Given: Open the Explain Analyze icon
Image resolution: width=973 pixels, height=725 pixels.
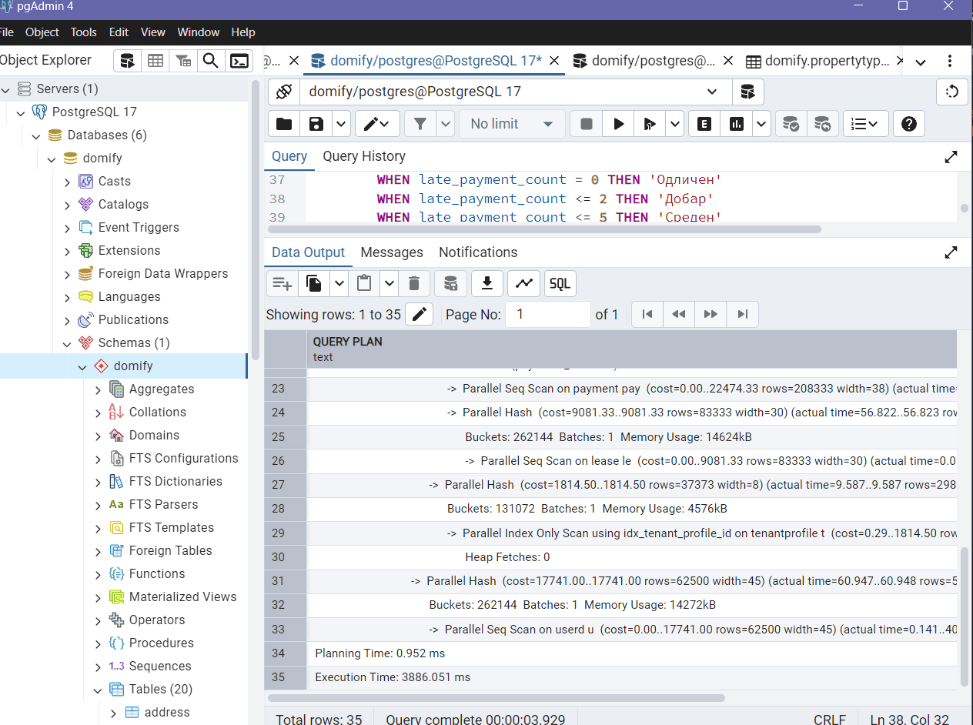Looking at the screenshot, I should pos(737,124).
